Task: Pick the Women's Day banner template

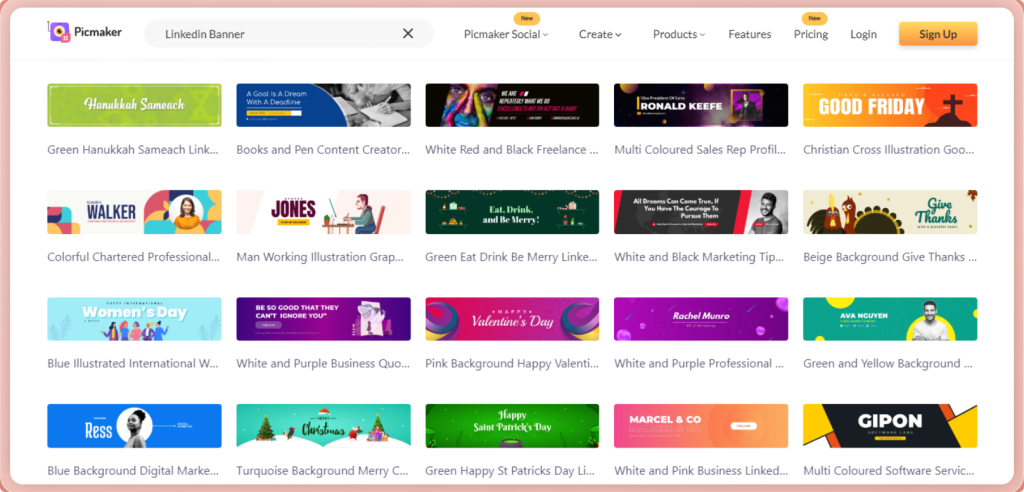Action: [x=134, y=319]
